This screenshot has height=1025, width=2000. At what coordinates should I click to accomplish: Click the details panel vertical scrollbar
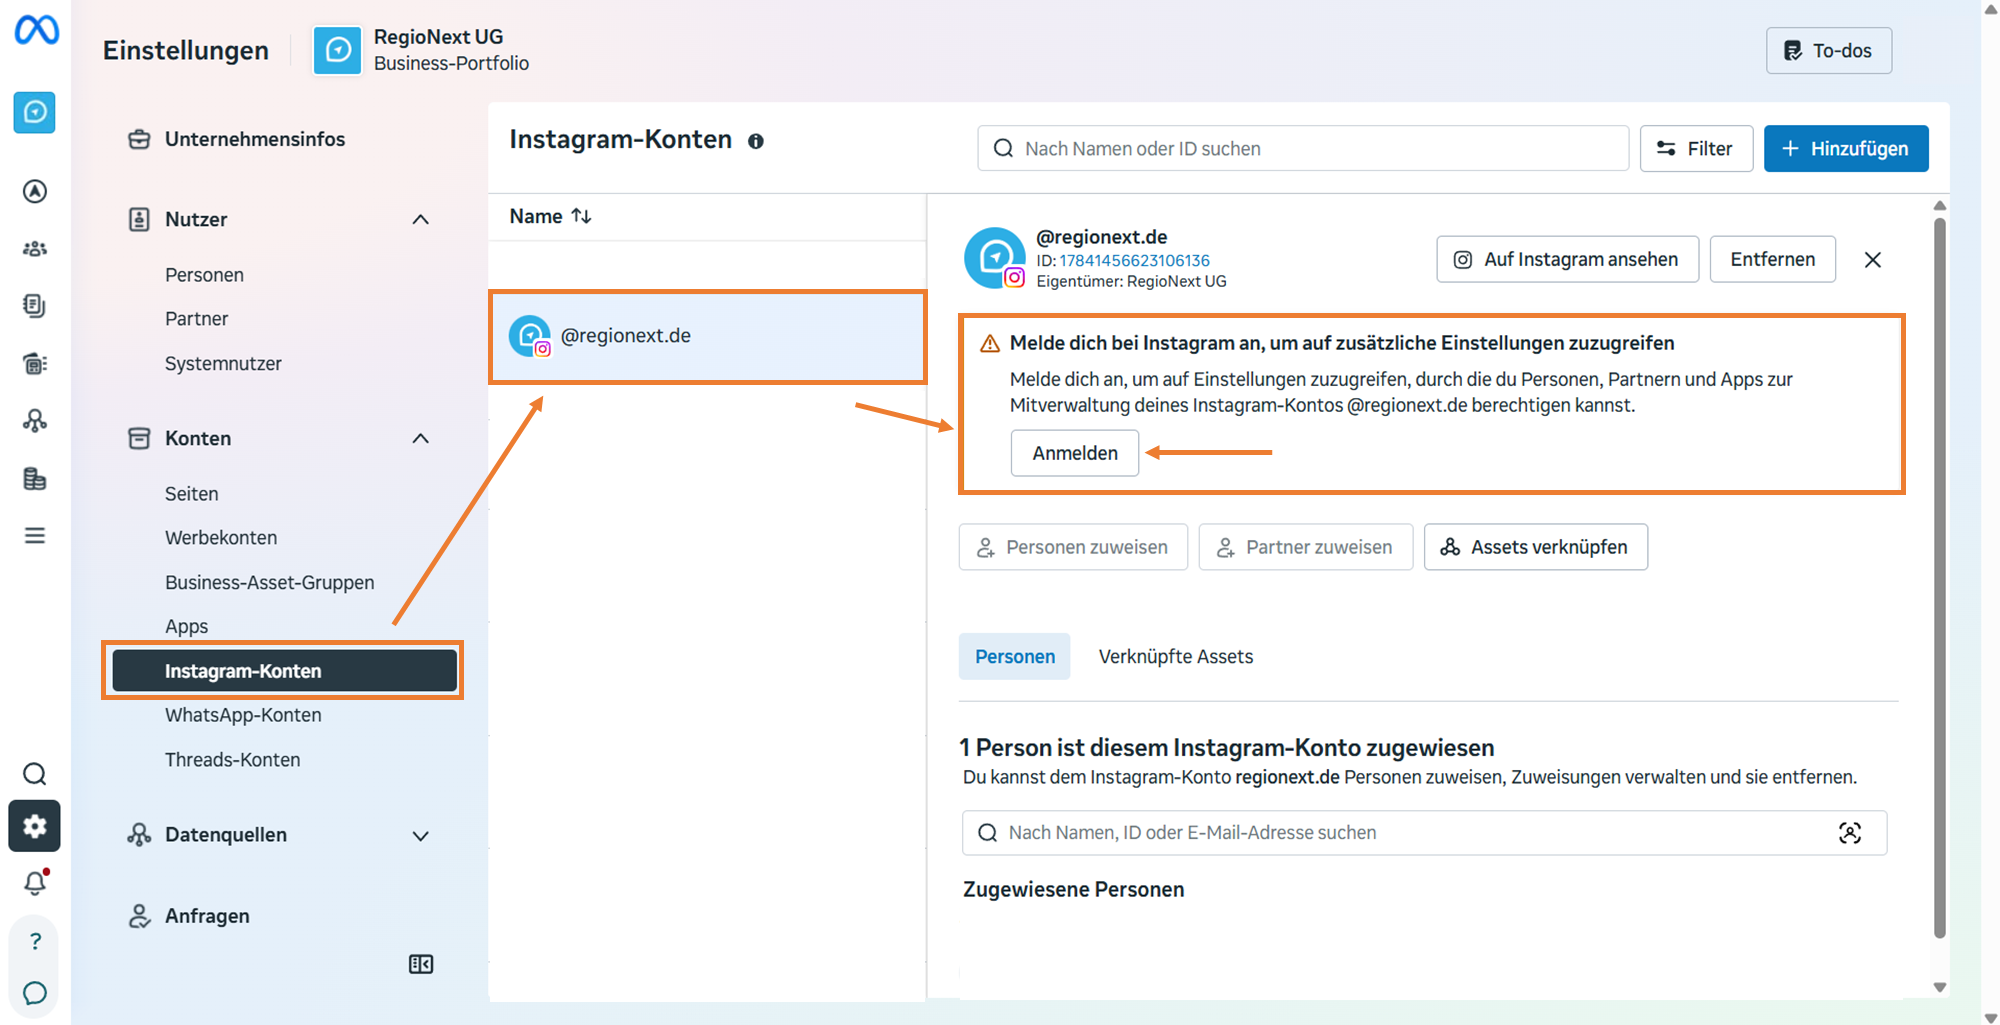[1939, 580]
